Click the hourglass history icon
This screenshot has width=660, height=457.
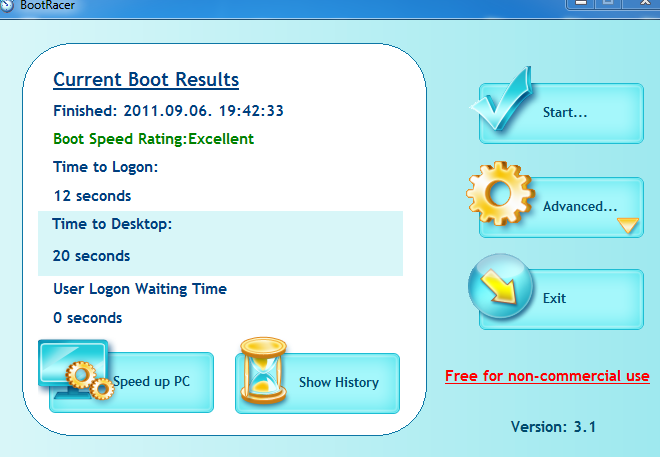(x=263, y=370)
